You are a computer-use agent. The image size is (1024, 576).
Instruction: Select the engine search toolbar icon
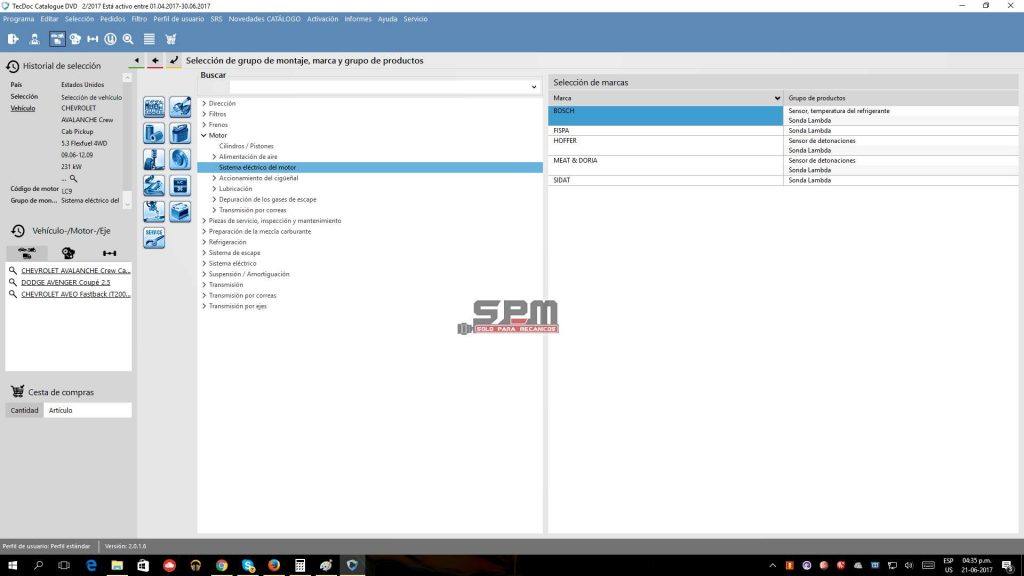pyautogui.click(x=75, y=39)
